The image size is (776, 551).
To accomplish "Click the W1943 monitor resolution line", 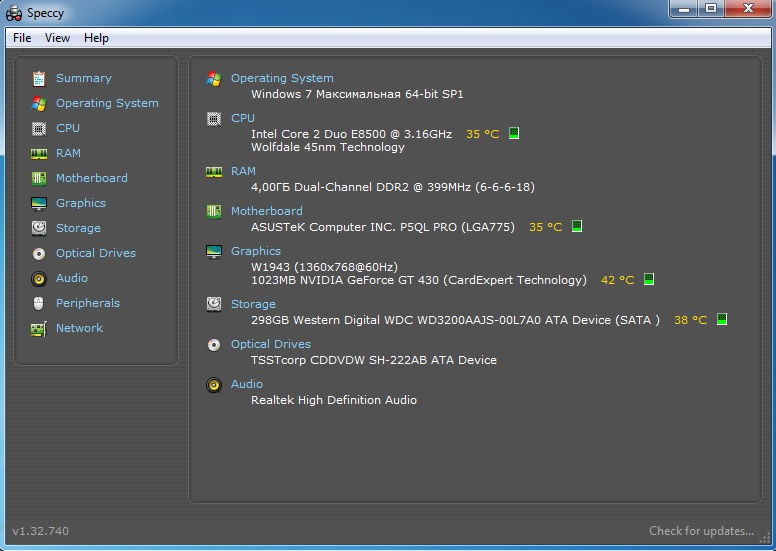I will pyautogui.click(x=324, y=267).
